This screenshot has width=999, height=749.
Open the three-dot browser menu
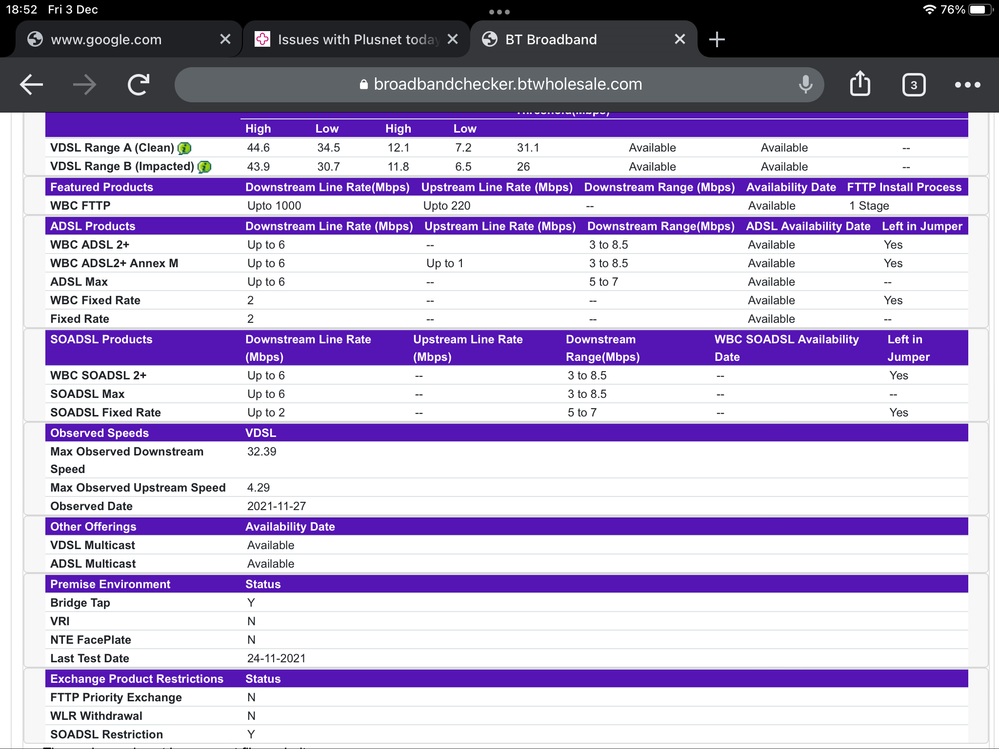(967, 85)
